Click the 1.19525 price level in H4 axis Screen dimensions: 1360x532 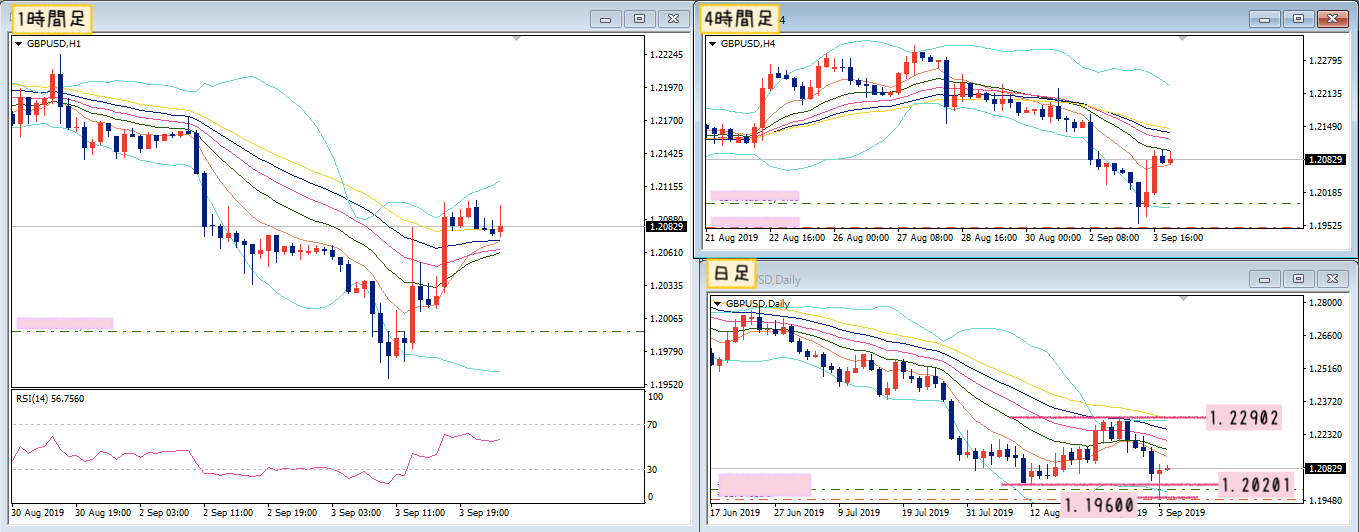point(1327,225)
